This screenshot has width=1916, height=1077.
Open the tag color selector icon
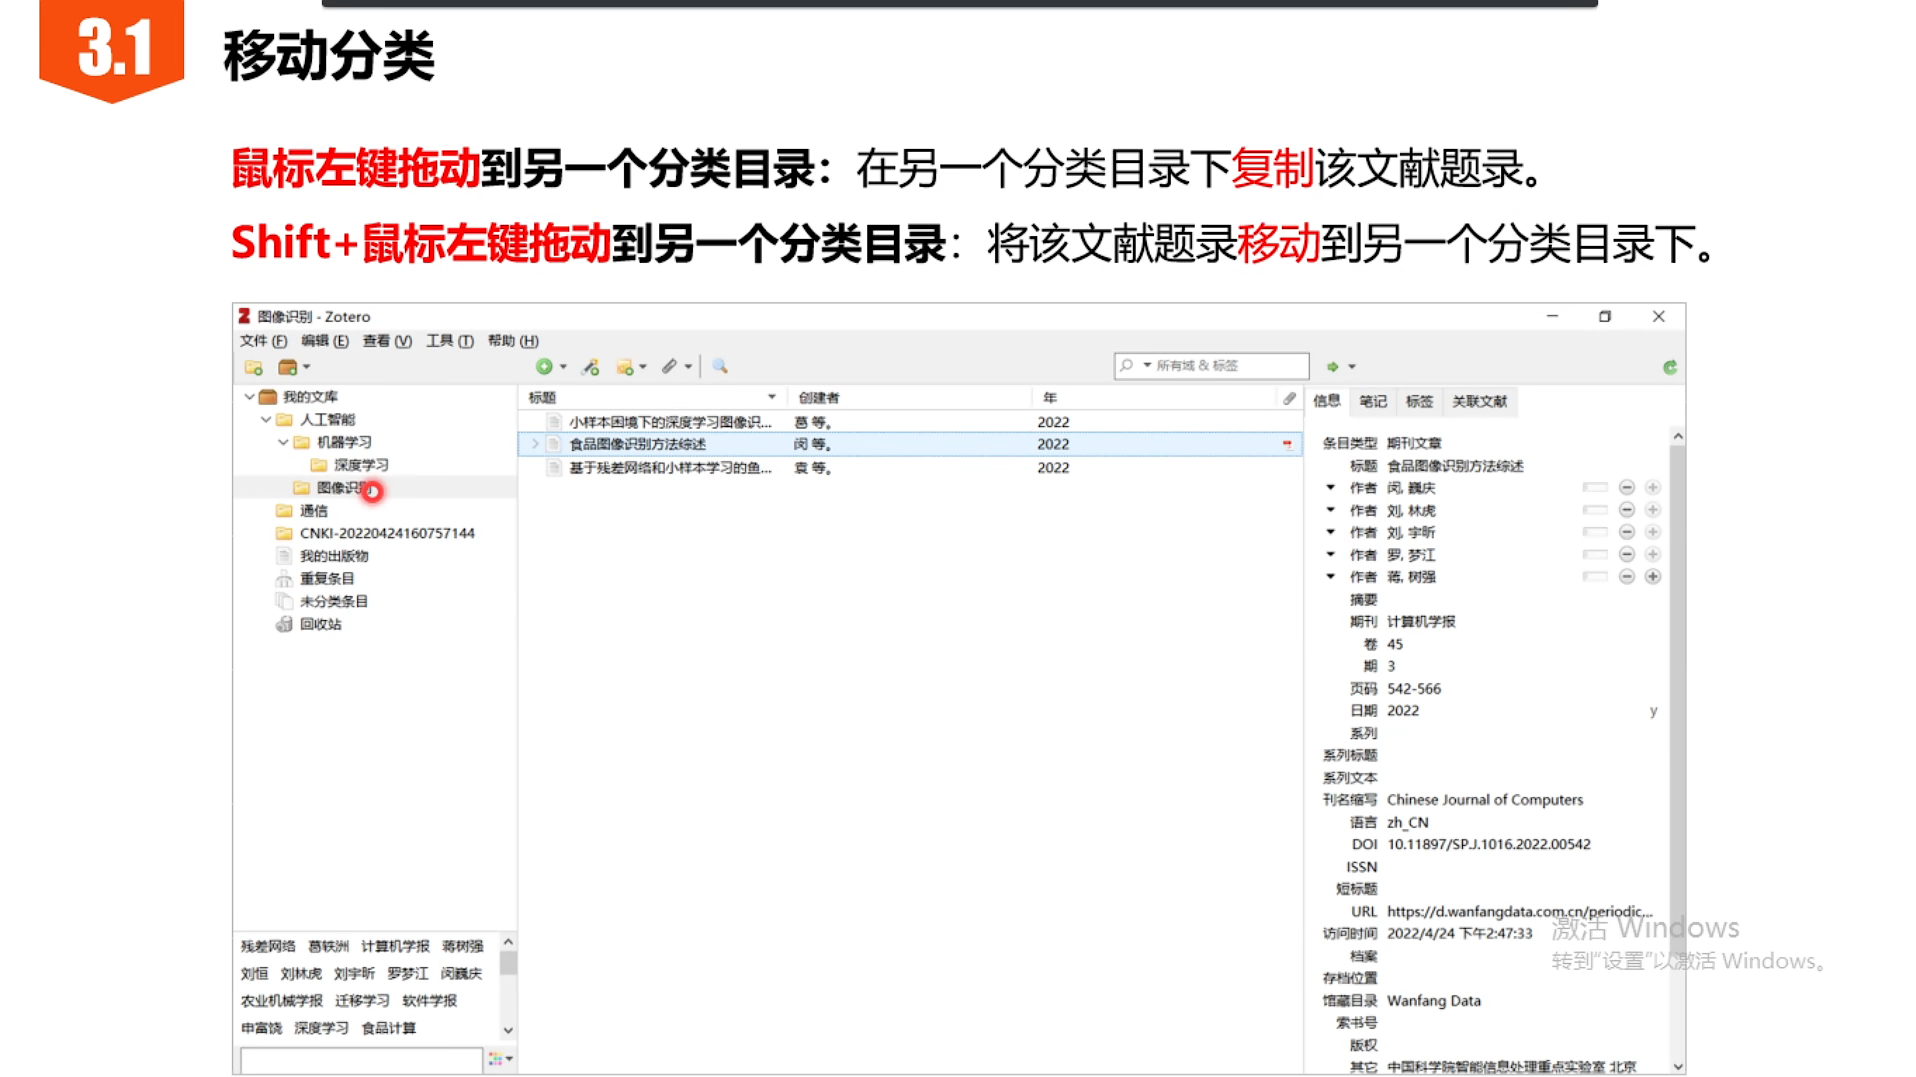(x=496, y=1058)
